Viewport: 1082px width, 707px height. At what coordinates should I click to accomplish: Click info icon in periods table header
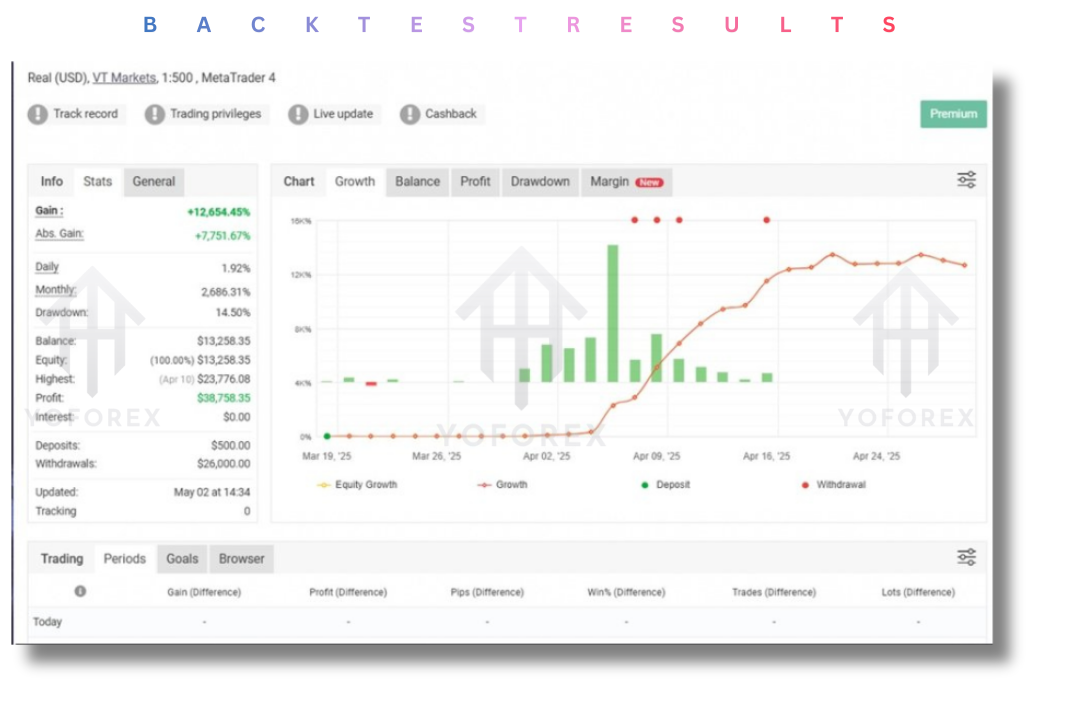pyautogui.click(x=80, y=591)
